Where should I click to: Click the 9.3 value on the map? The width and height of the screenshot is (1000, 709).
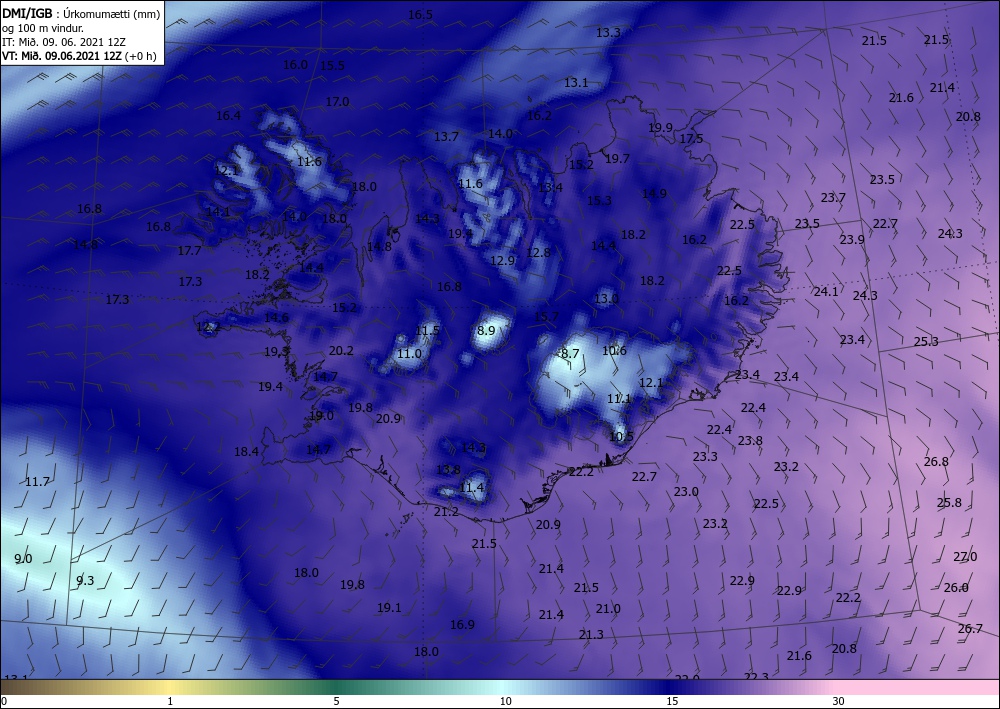pyautogui.click(x=85, y=580)
